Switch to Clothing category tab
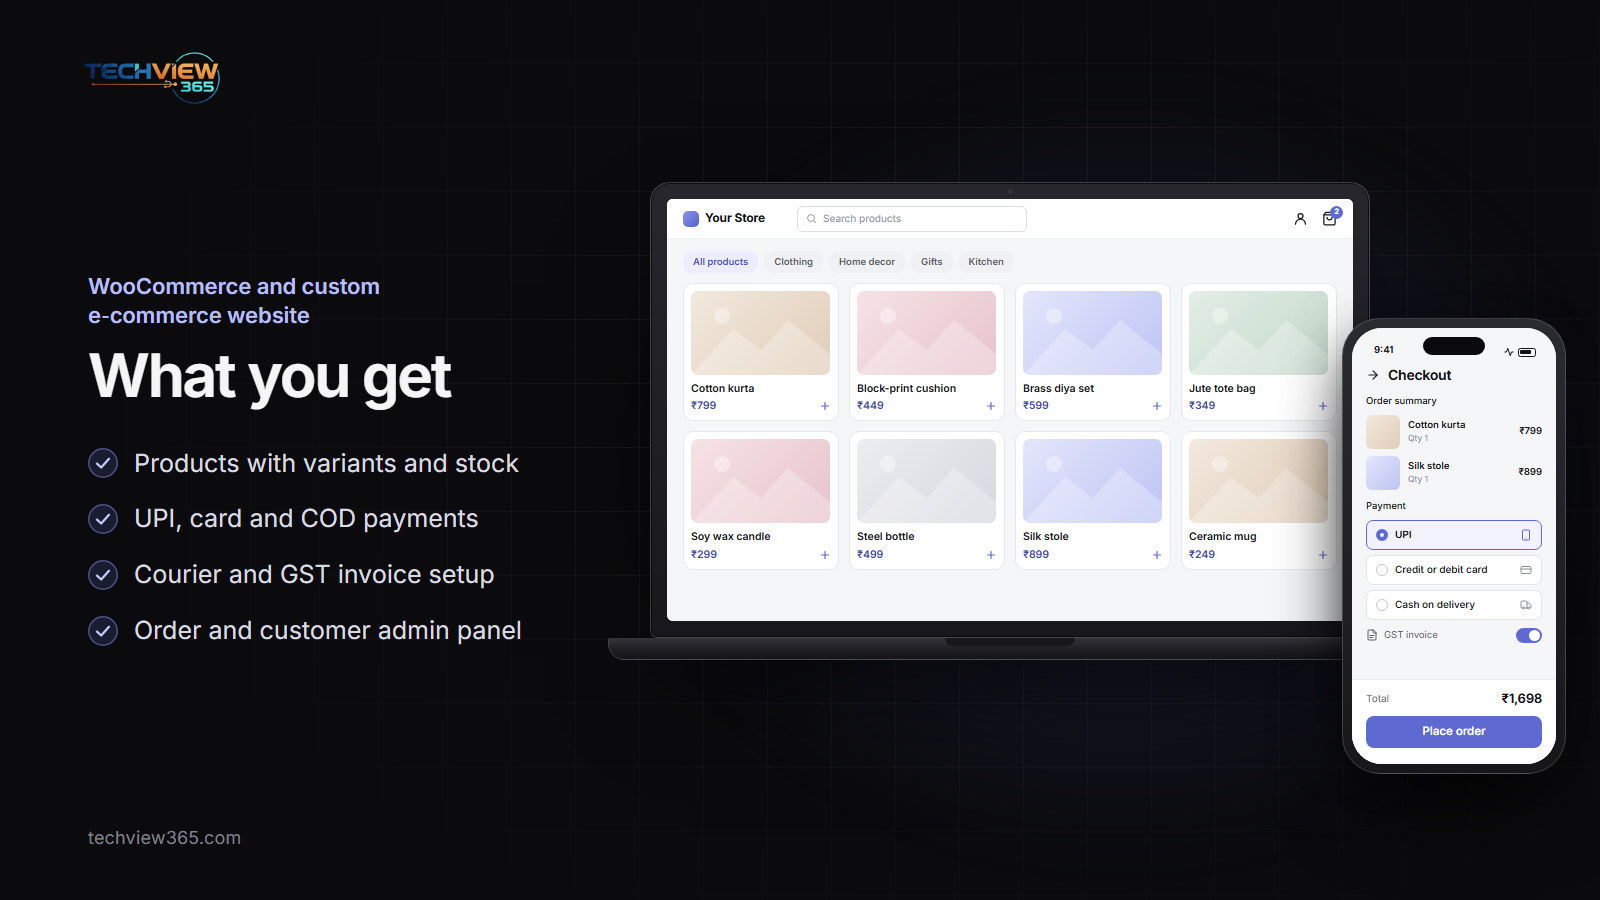1600x900 pixels. [793, 262]
